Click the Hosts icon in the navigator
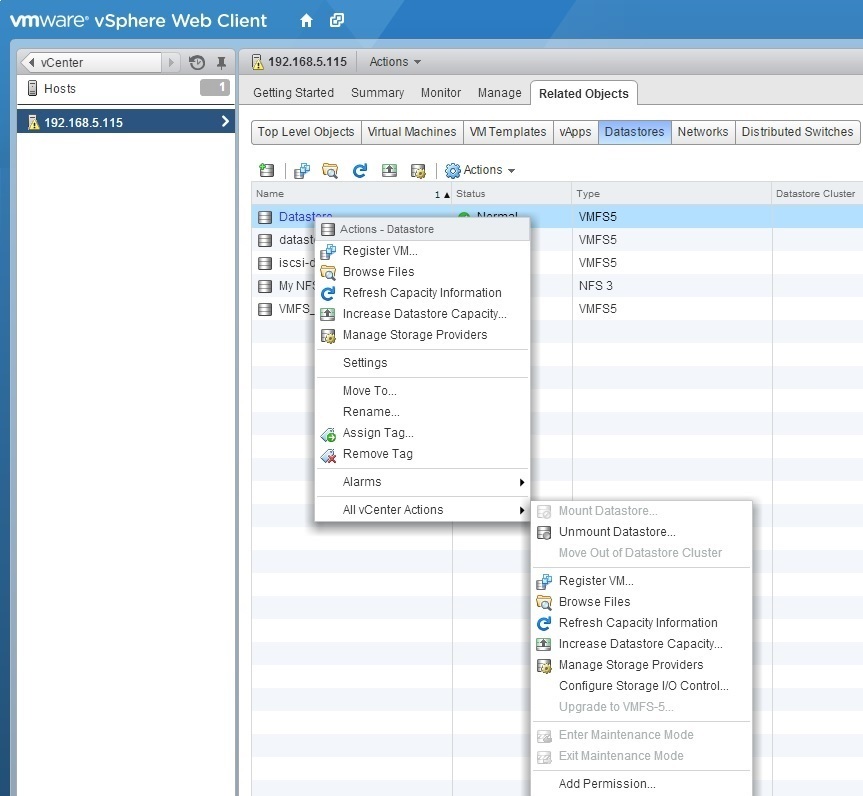863x796 pixels. (x=32, y=88)
